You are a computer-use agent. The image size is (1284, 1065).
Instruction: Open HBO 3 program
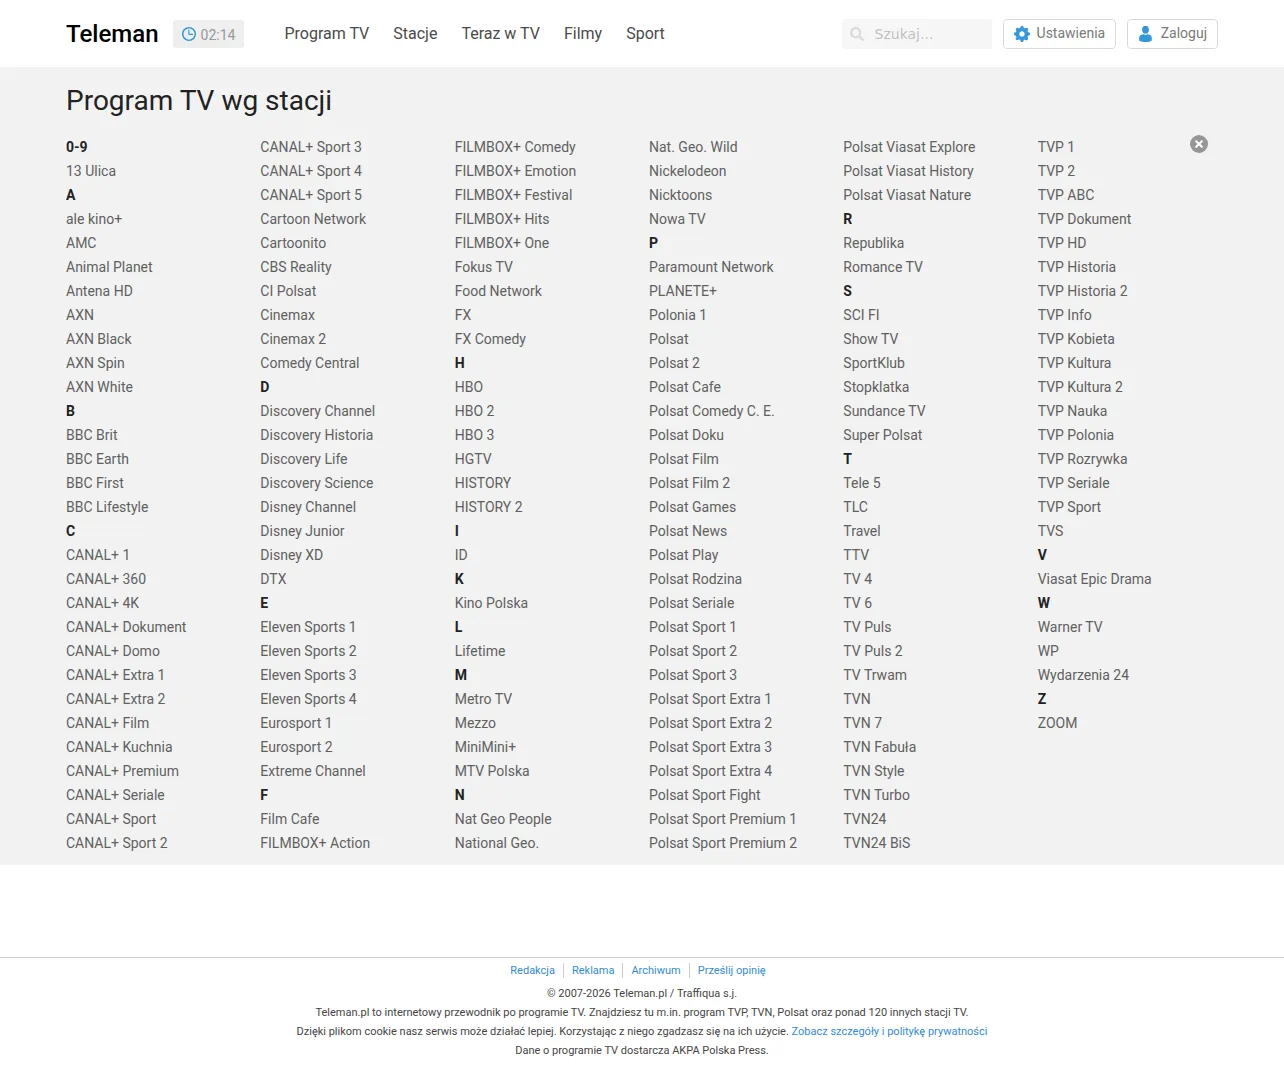click(x=474, y=435)
